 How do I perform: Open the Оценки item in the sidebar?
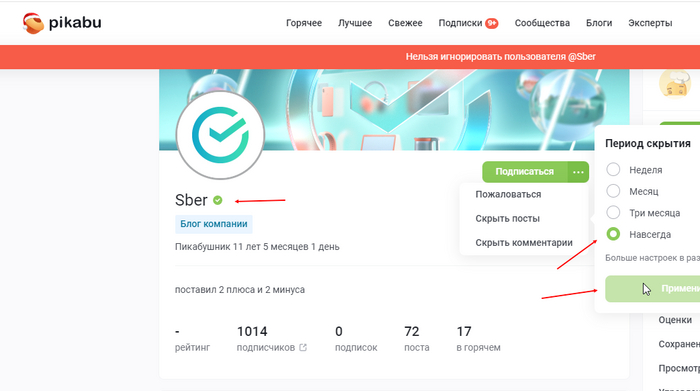[x=675, y=320]
